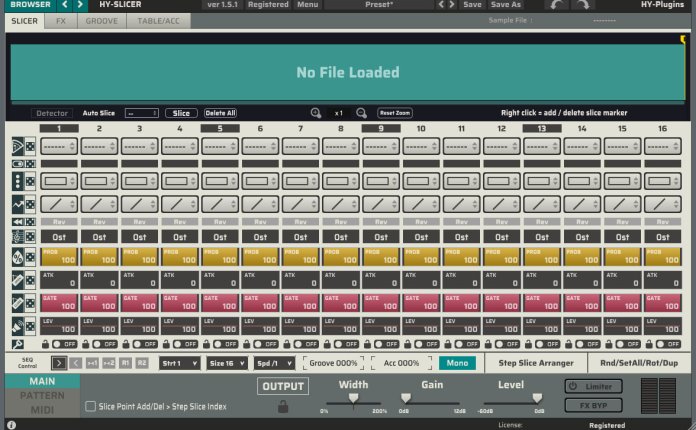The width and height of the screenshot is (696, 430).
Task: Open step 16 envelope curve selector
Action: (663, 204)
